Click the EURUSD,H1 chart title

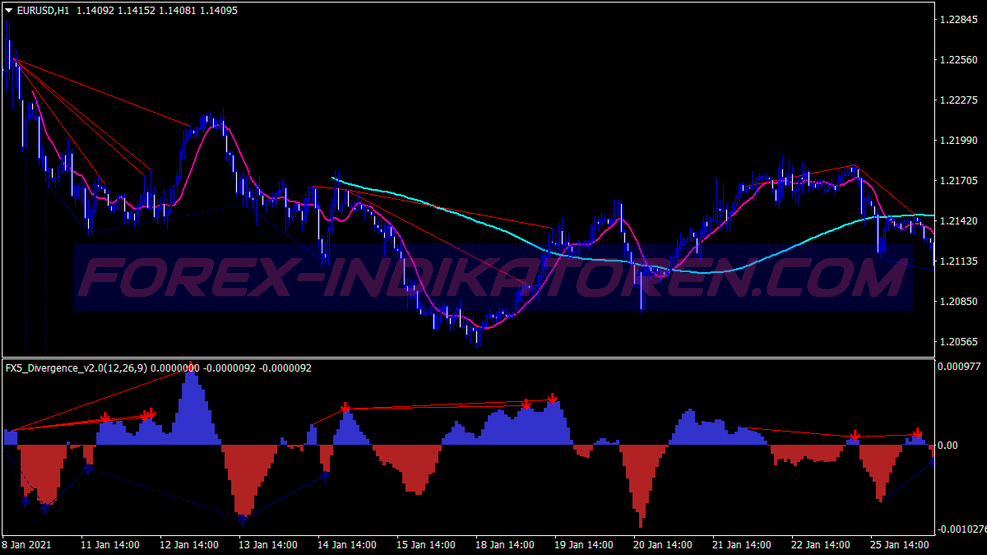tap(43, 10)
